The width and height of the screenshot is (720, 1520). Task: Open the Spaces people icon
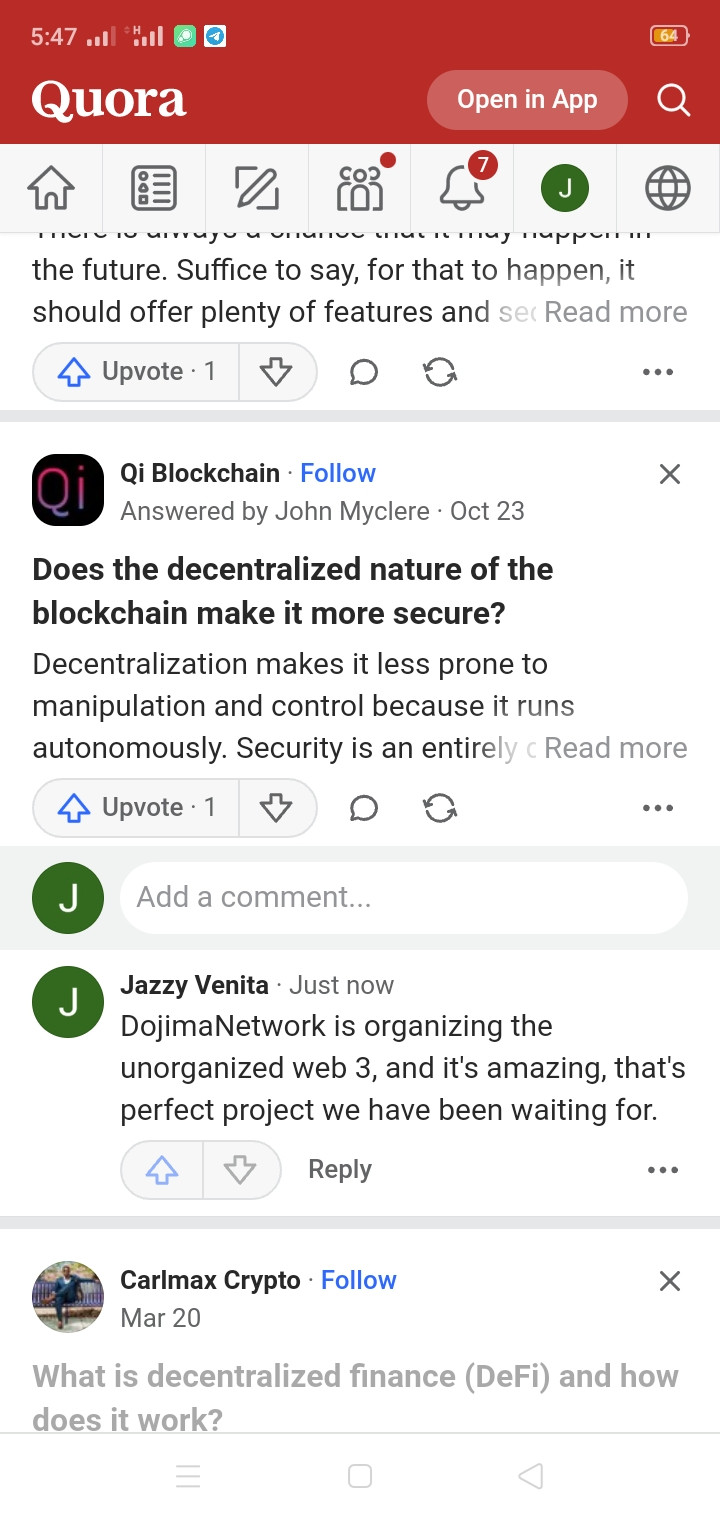(x=360, y=188)
